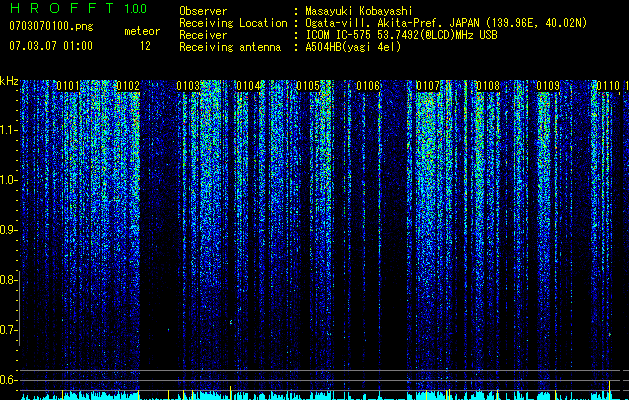The image size is (629, 400).
Task: Click the meteor count label
Action: click(142, 31)
